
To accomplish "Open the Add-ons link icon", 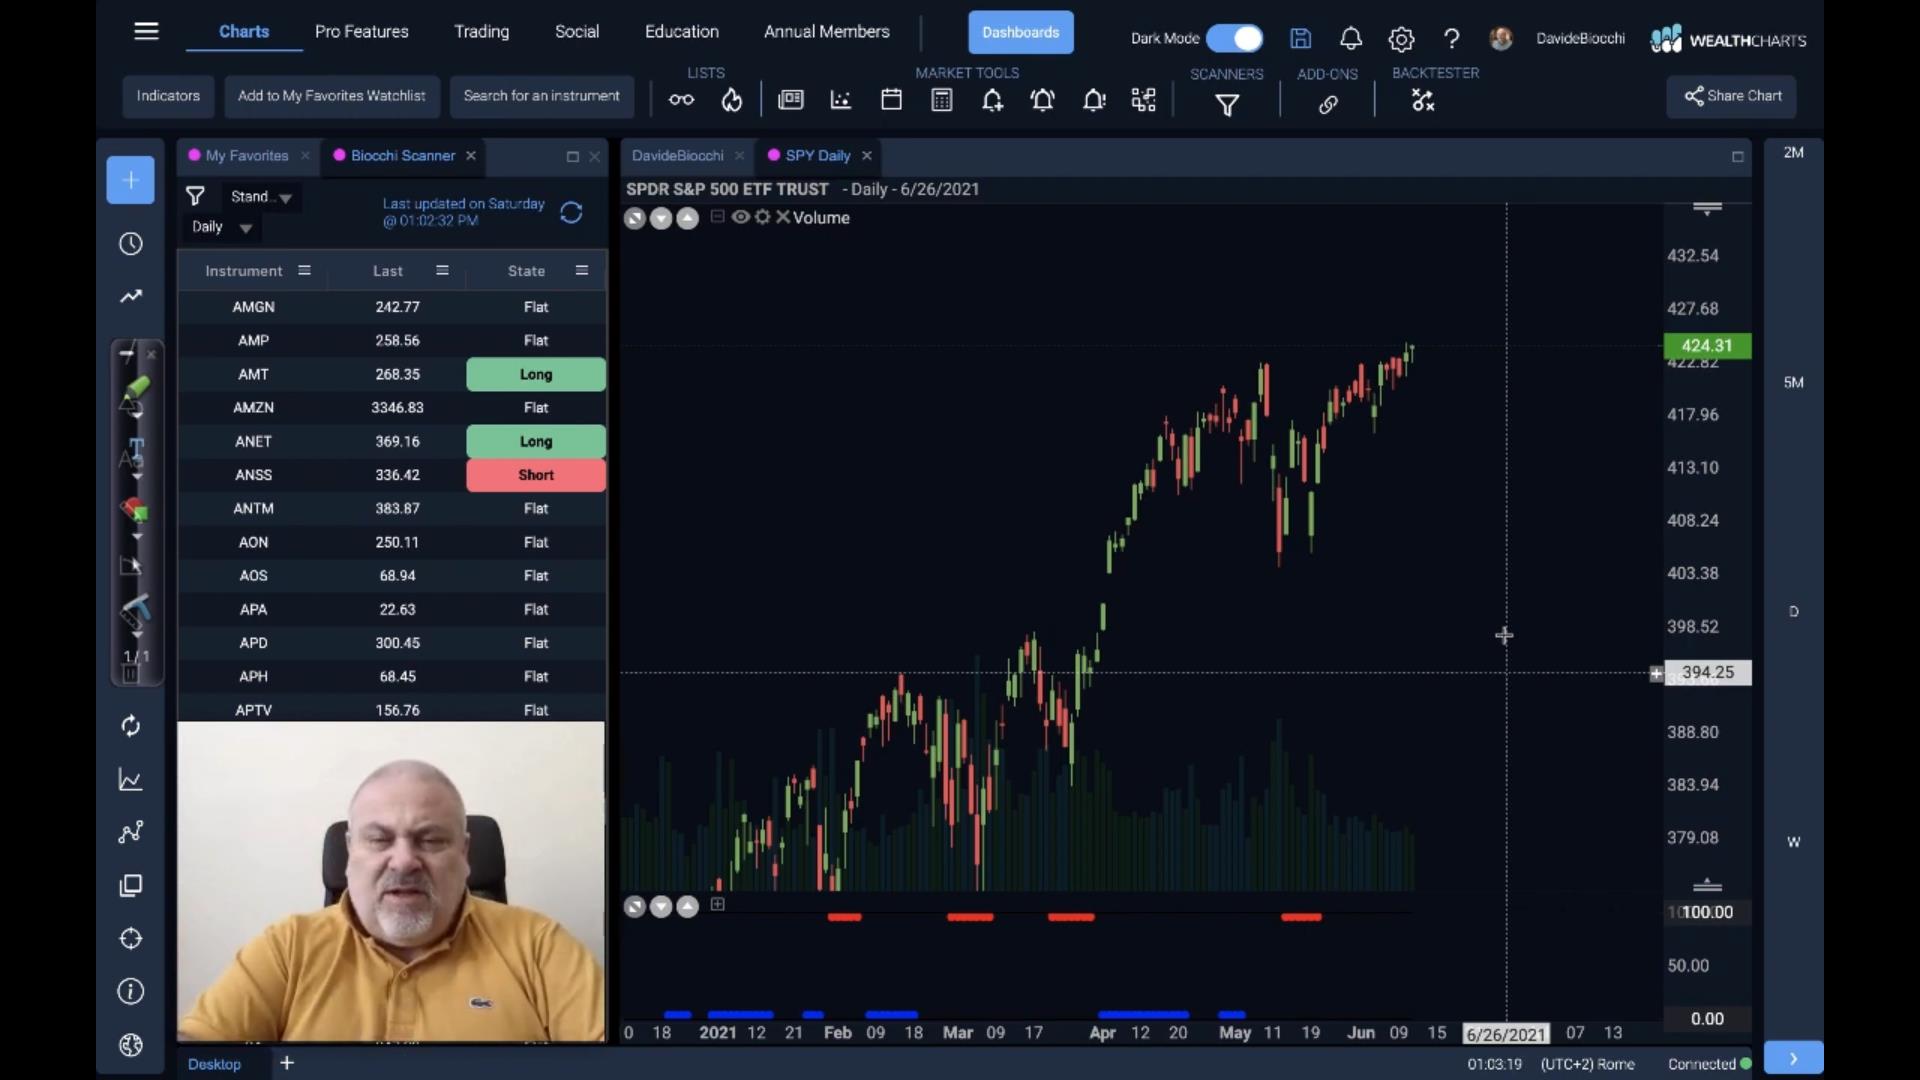I will [x=1328, y=104].
